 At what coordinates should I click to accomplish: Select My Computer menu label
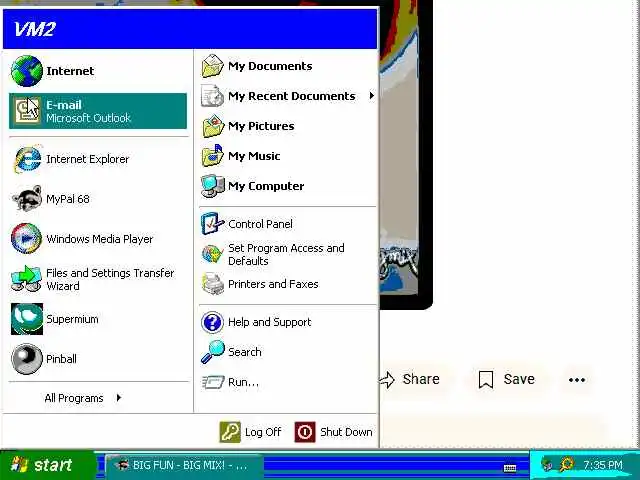click(266, 186)
